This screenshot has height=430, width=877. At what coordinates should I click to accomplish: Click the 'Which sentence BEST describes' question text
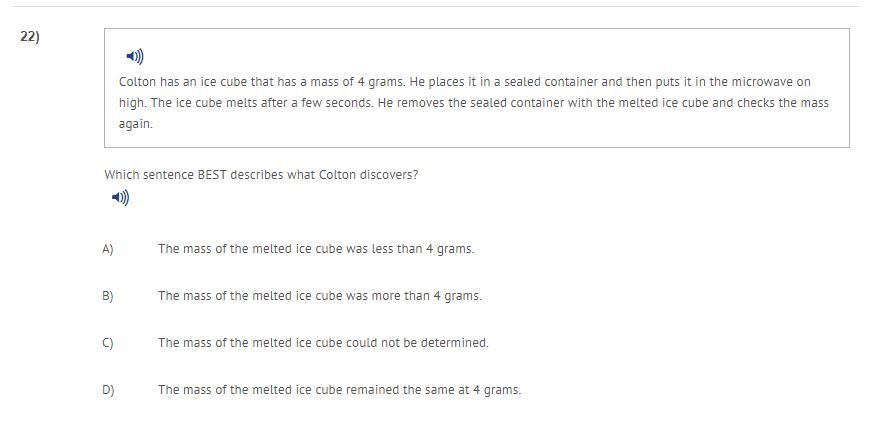click(261, 175)
